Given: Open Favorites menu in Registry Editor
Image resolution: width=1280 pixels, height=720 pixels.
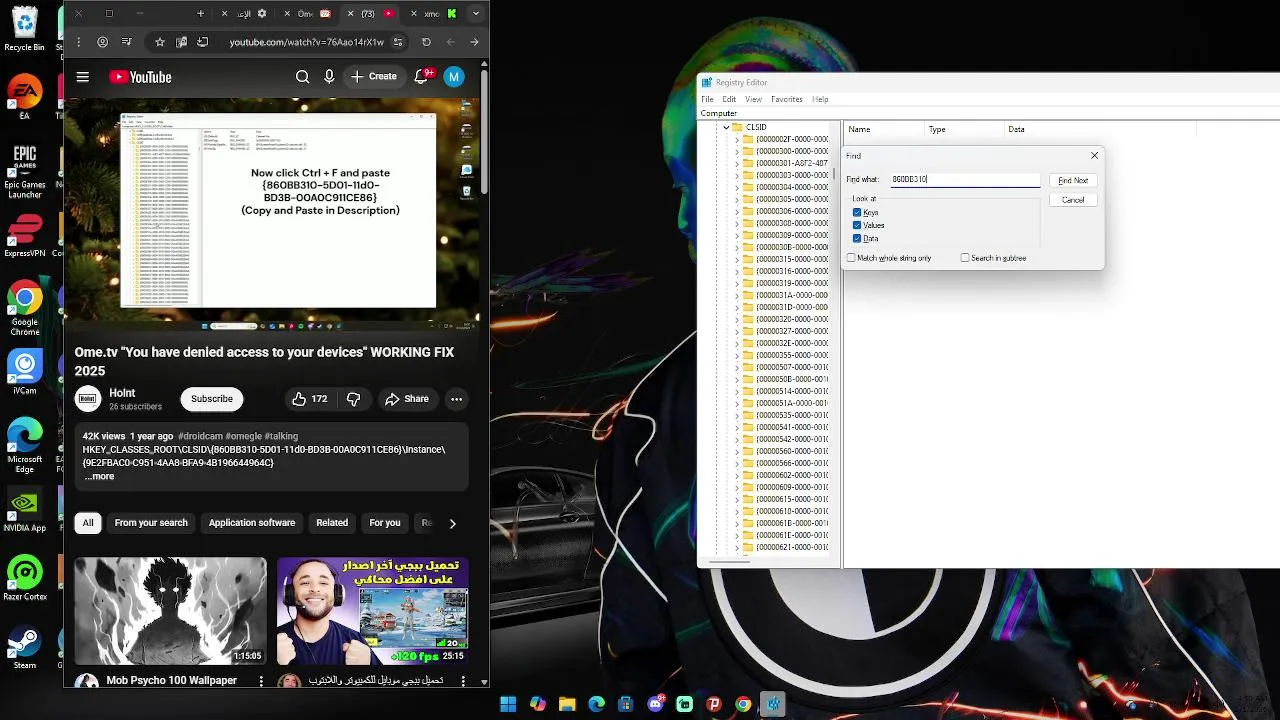Looking at the screenshot, I should pyautogui.click(x=786, y=99).
